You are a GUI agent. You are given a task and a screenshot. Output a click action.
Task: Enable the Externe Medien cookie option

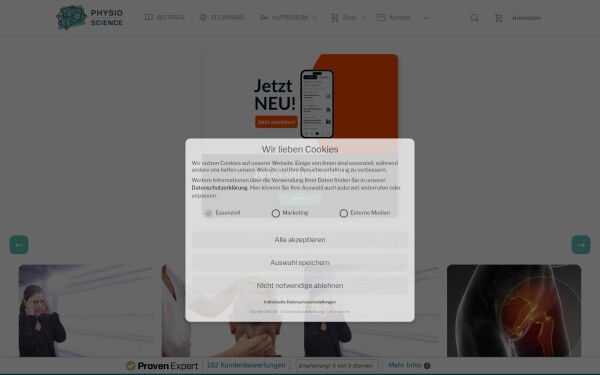pyautogui.click(x=344, y=213)
